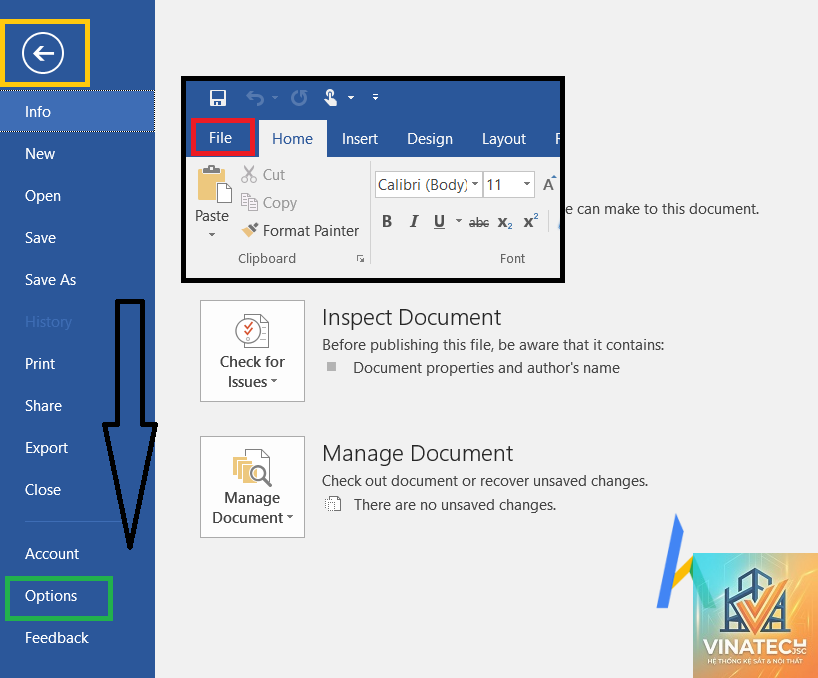Click the Save floppy disk icon
This screenshot has height=678, width=818.
[x=218, y=98]
